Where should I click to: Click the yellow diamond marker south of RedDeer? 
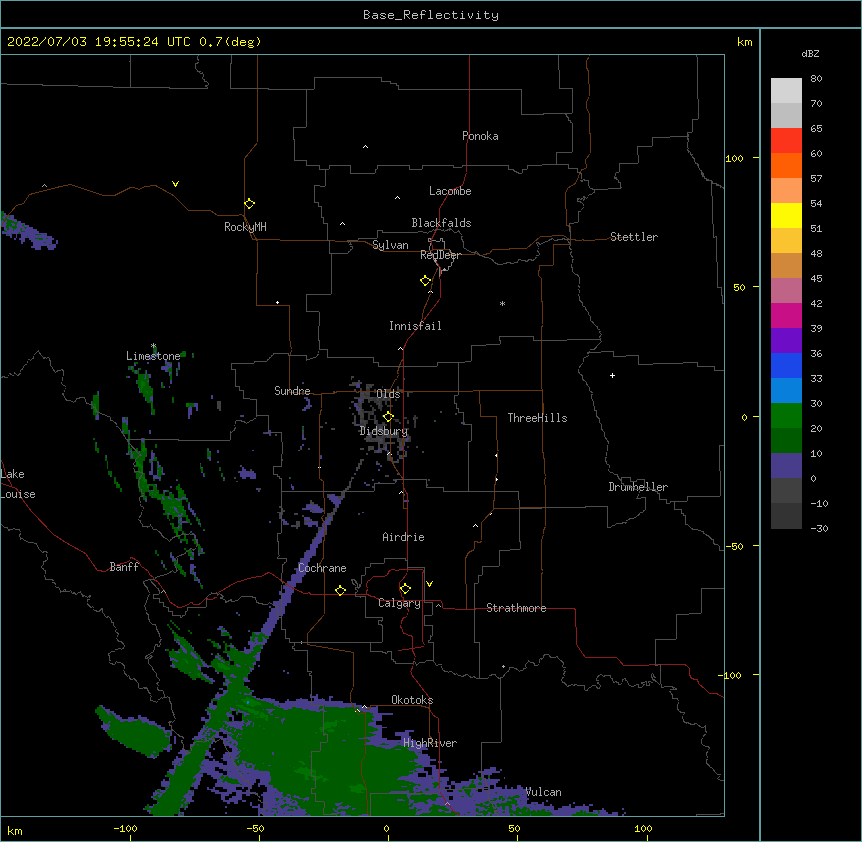tap(426, 281)
